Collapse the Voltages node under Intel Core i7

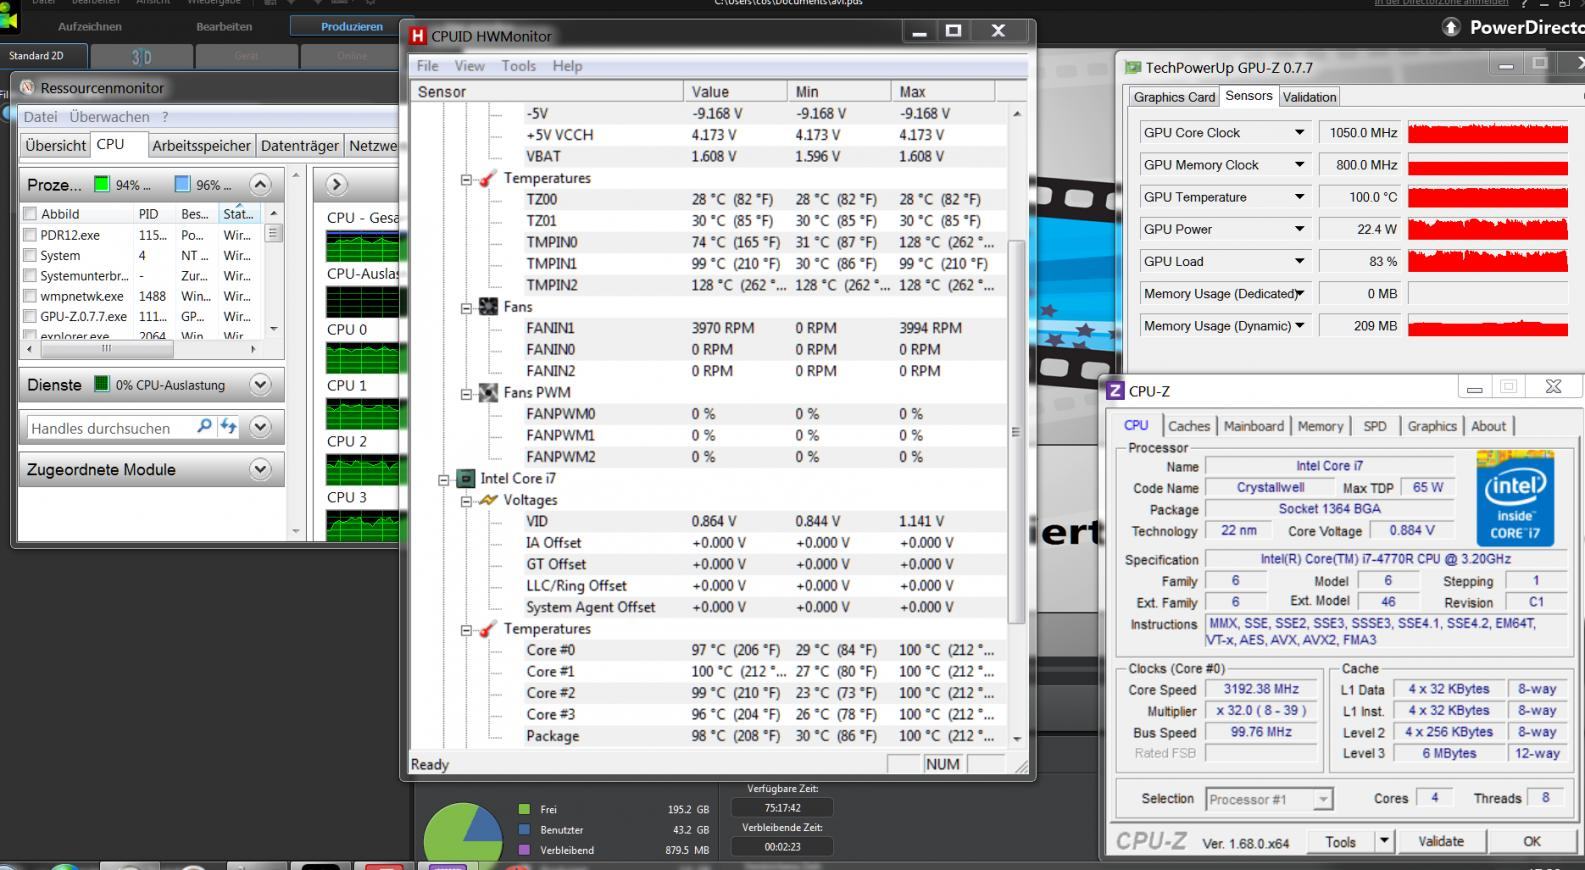(x=466, y=501)
